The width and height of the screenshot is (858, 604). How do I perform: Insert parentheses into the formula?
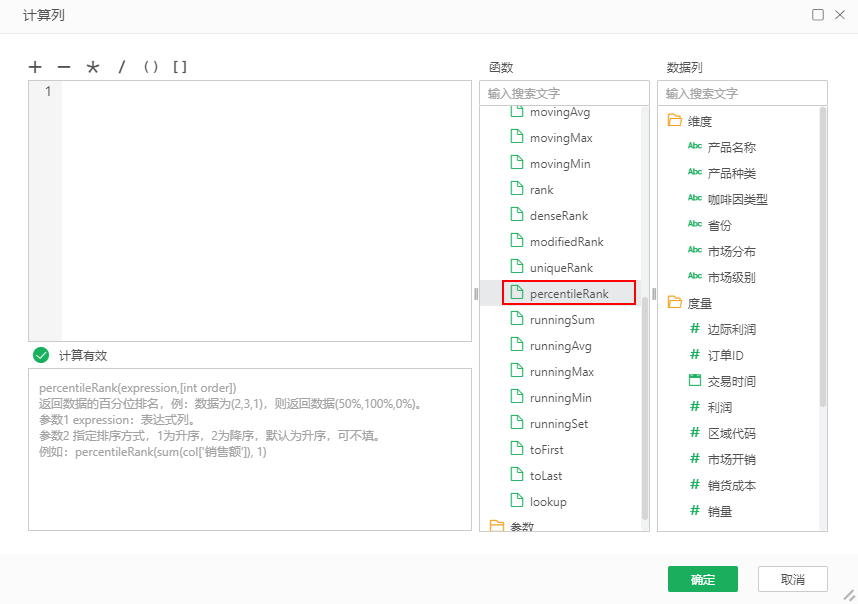[151, 67]
